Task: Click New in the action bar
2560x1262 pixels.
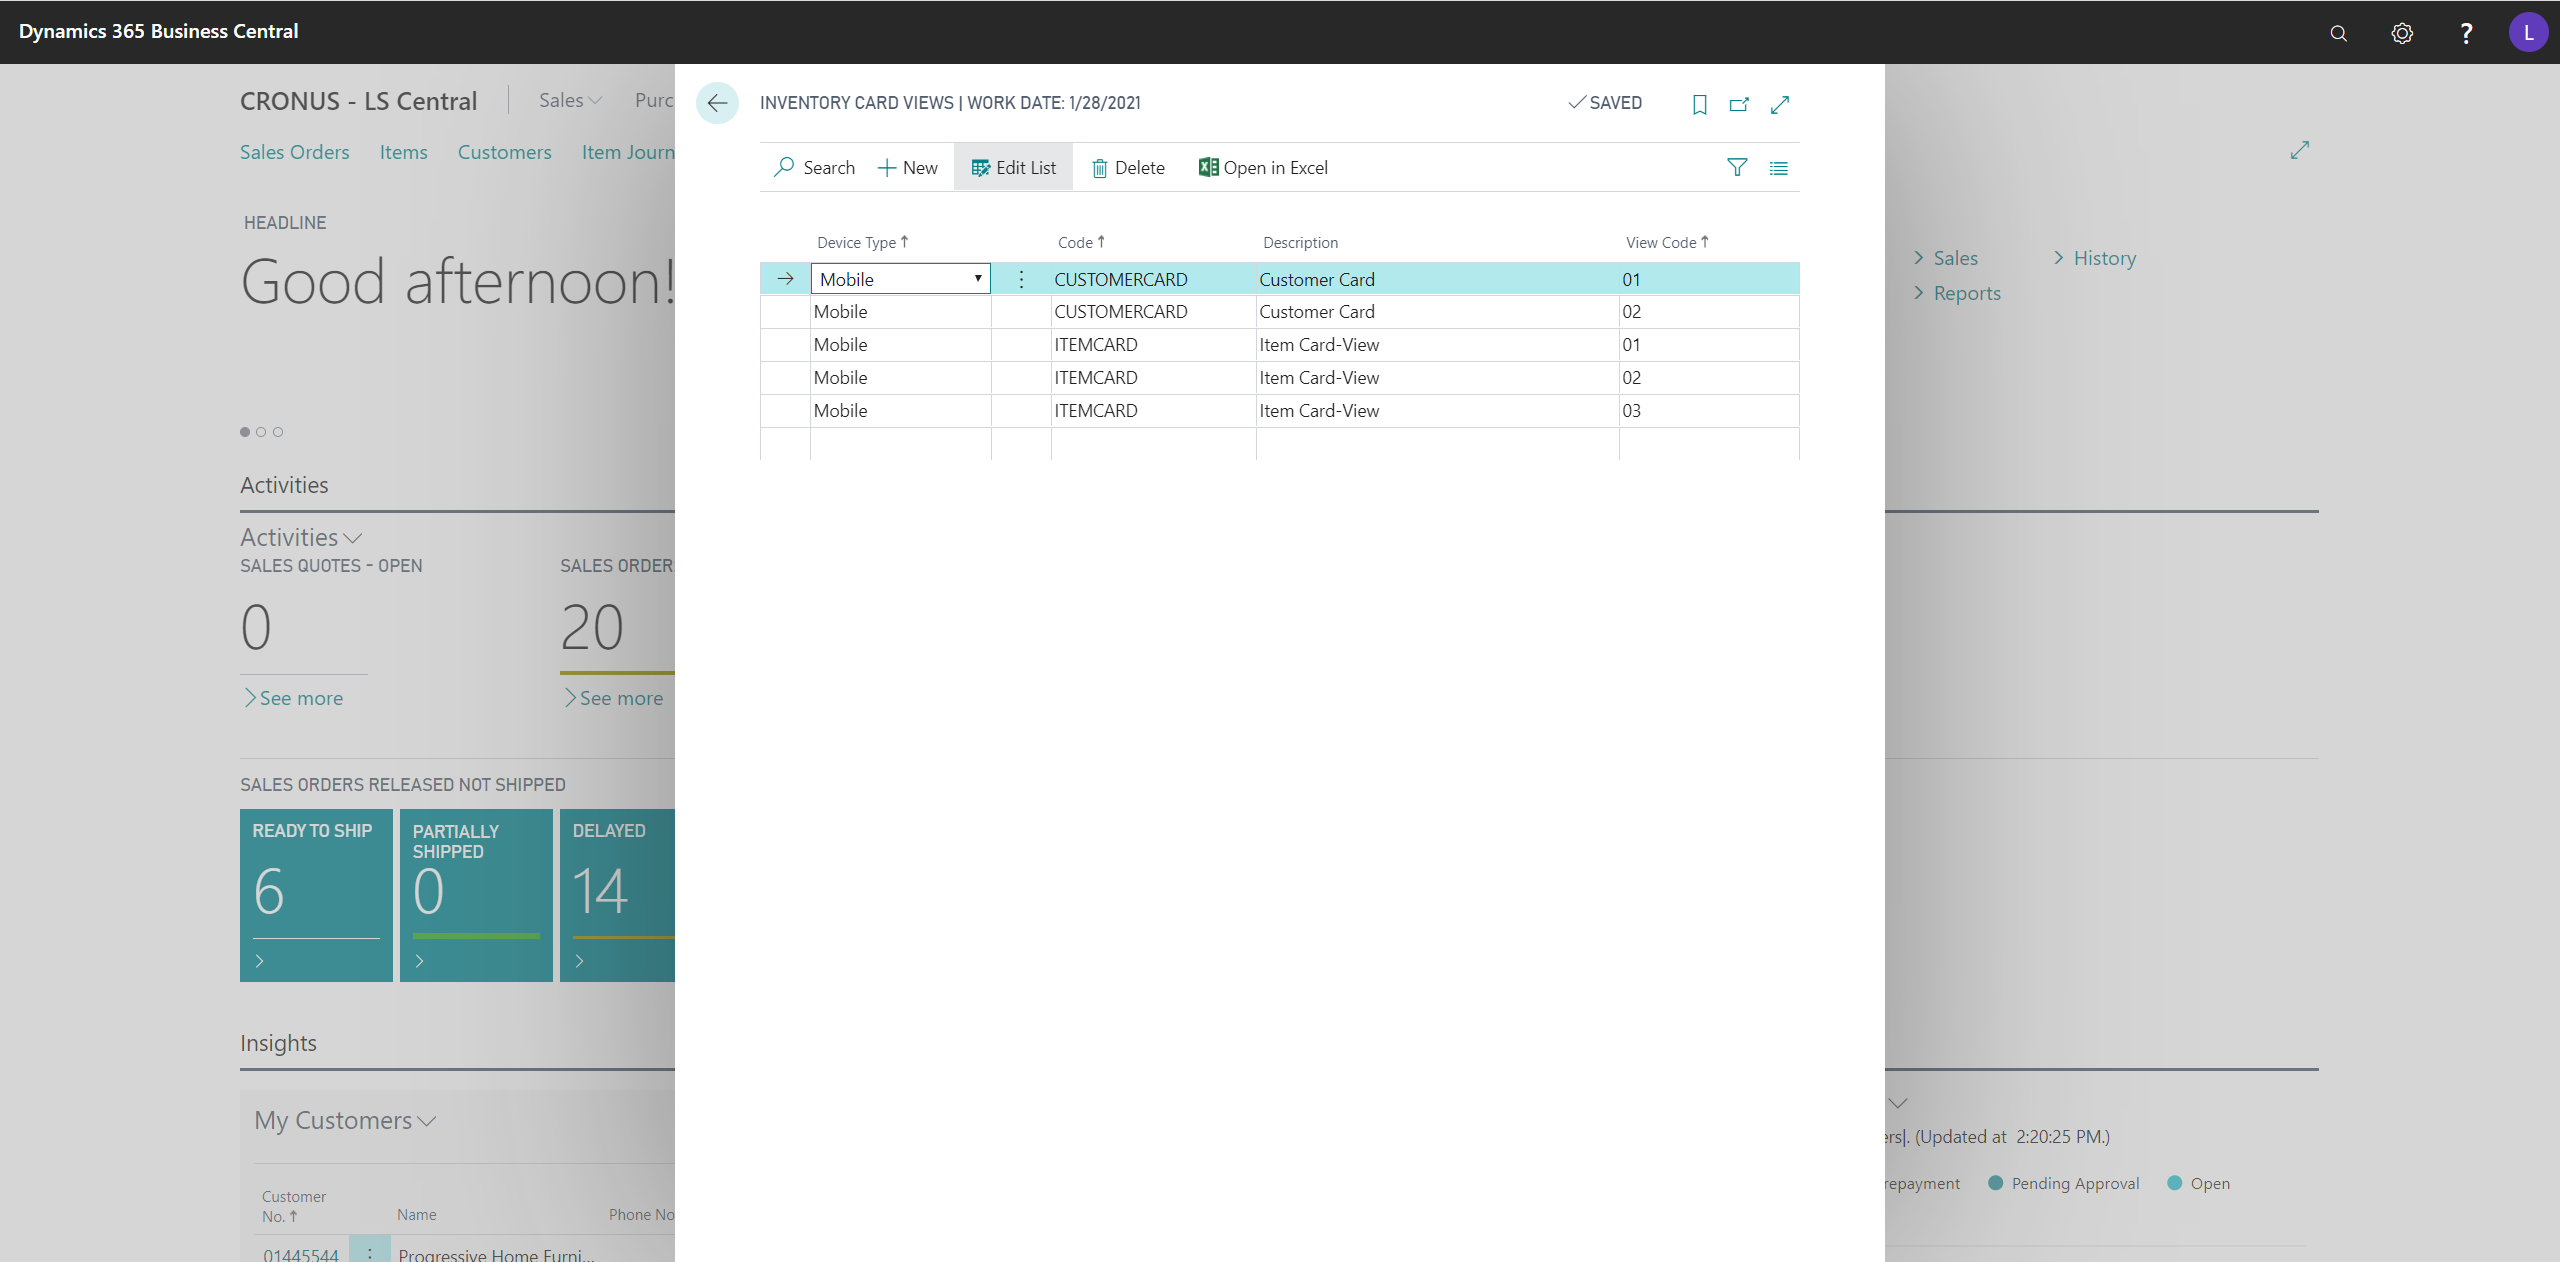Action: [907, 168]
